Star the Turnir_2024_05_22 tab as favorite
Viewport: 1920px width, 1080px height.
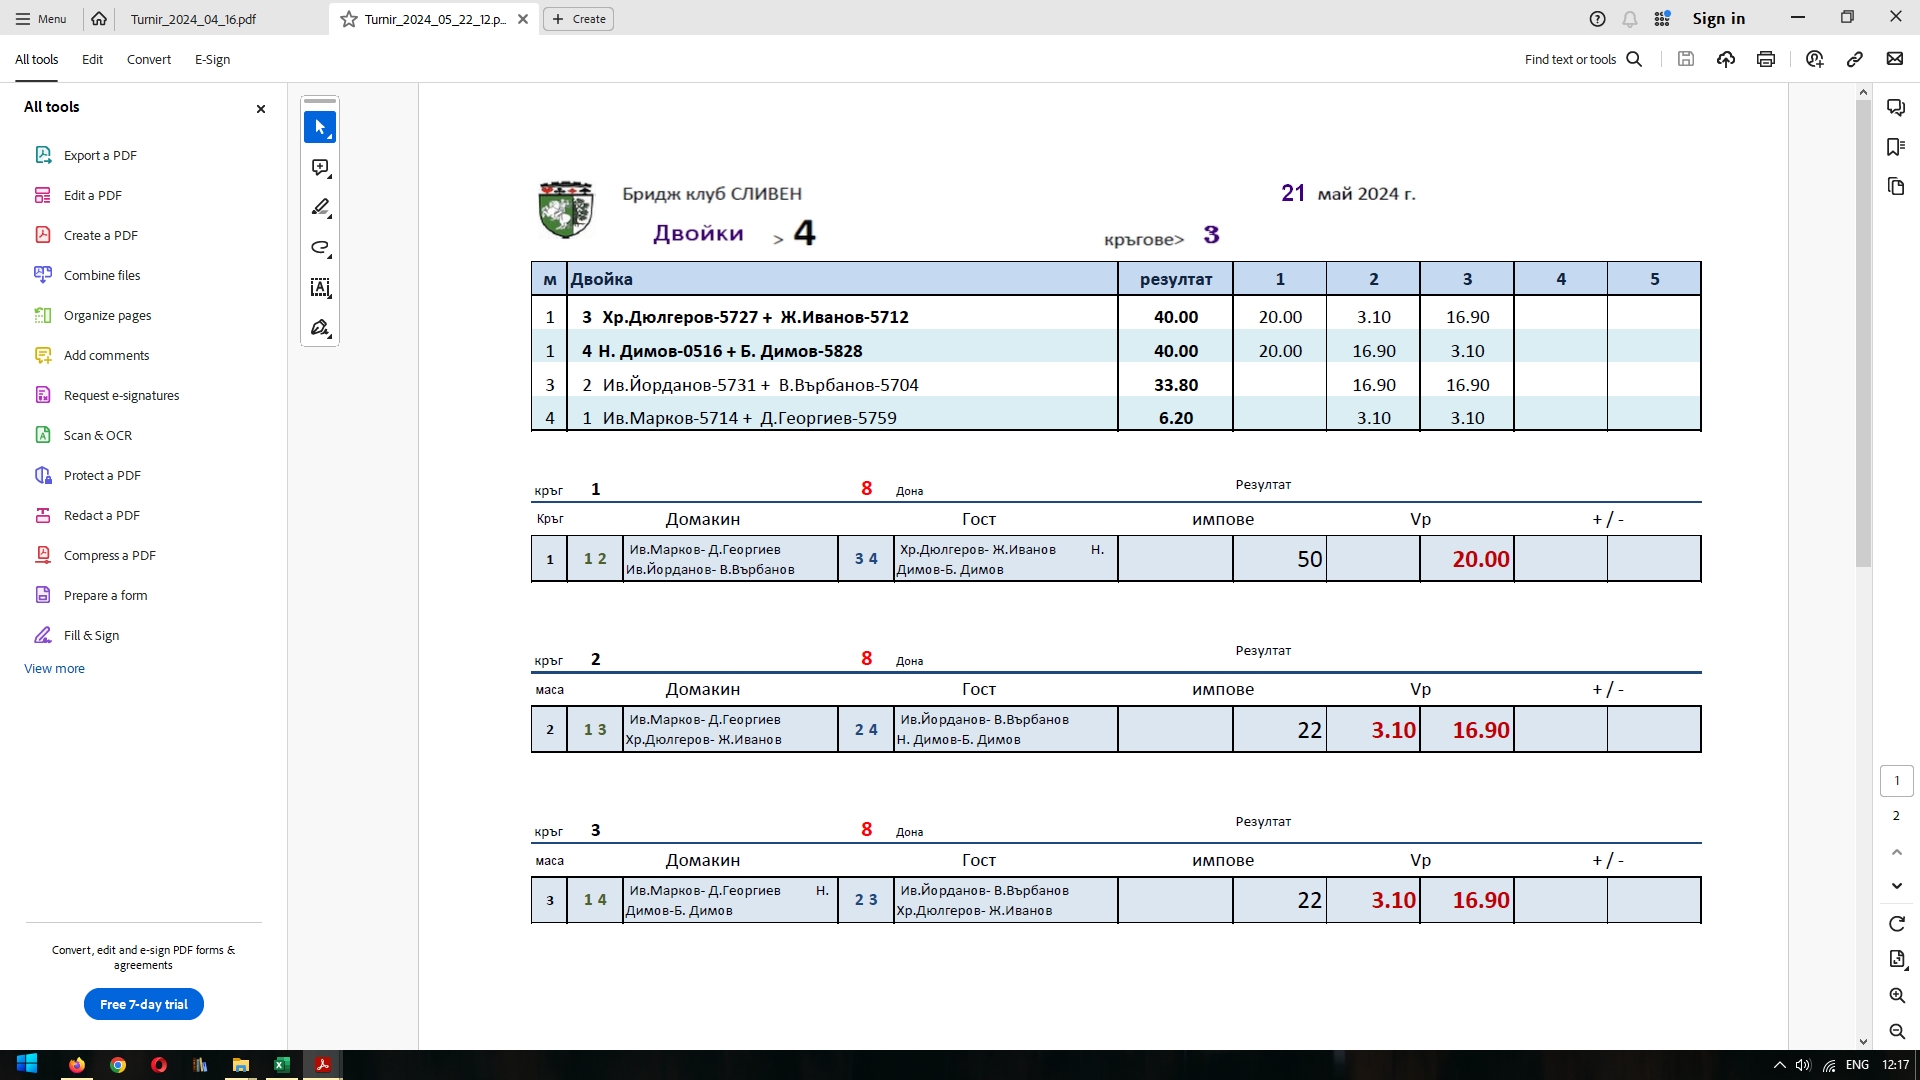(349, 19)
